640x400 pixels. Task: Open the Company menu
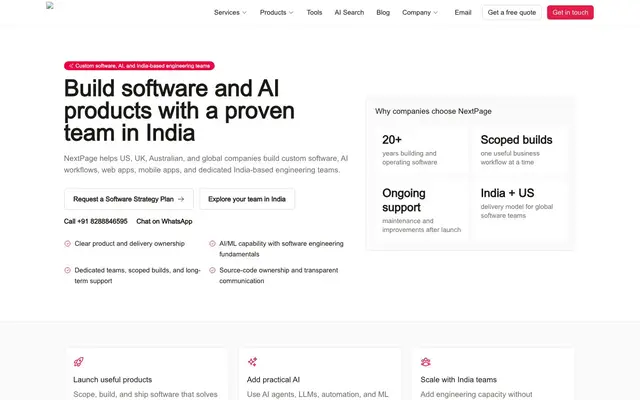coord(420,13)
